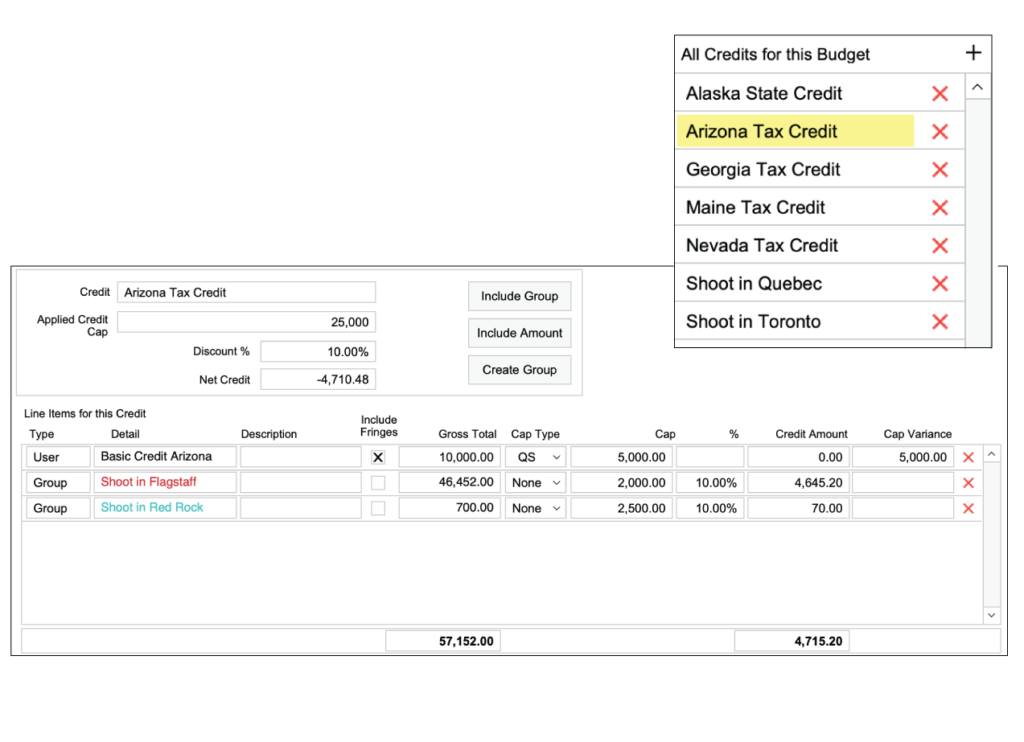The width and height of the screenshot is (1024, 742).
Task: Open Cap Type dropdown for Shoot in Flagstaff
Action: [x=535, y=483]
